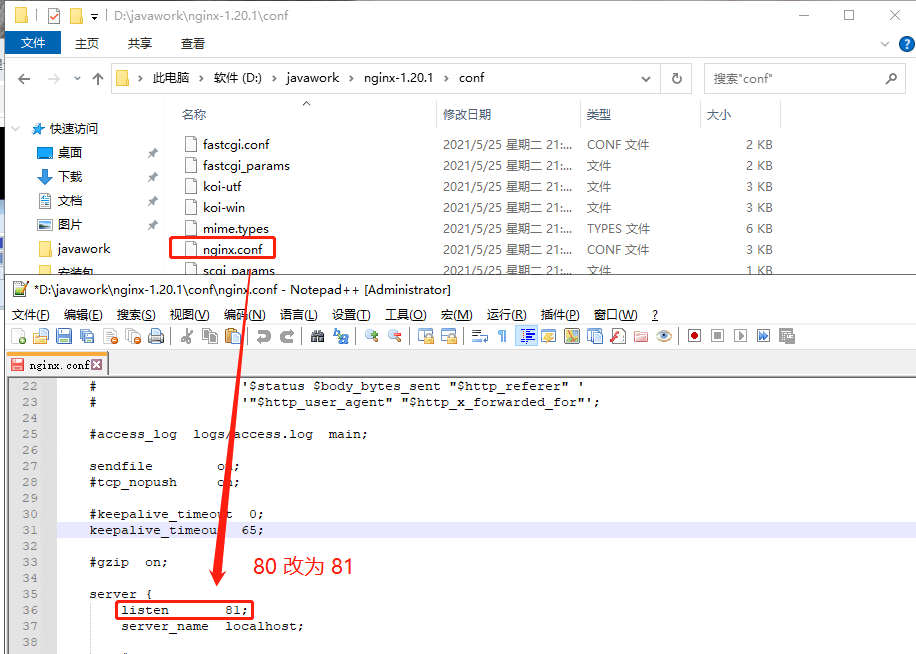Save nginx.conf with the Save icon

click(64, 336)
